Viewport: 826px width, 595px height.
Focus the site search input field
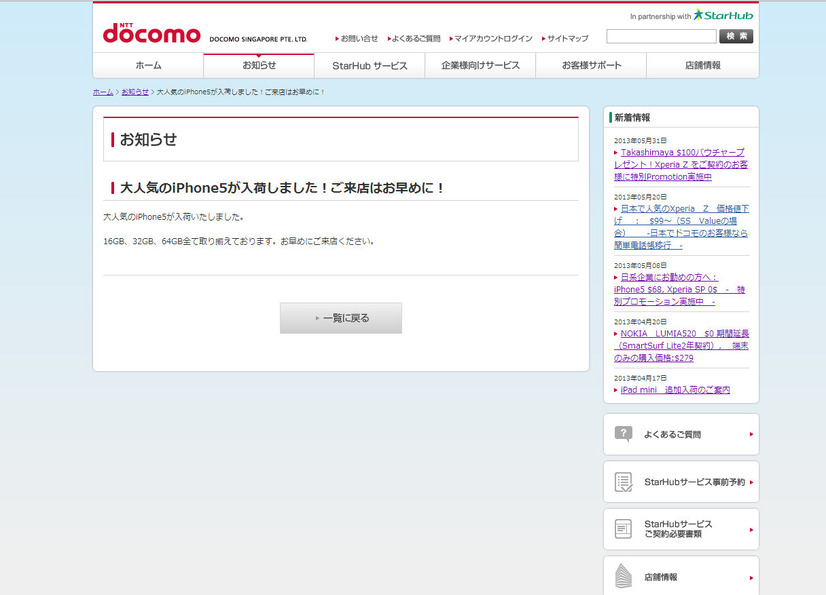tap(661, 36)
